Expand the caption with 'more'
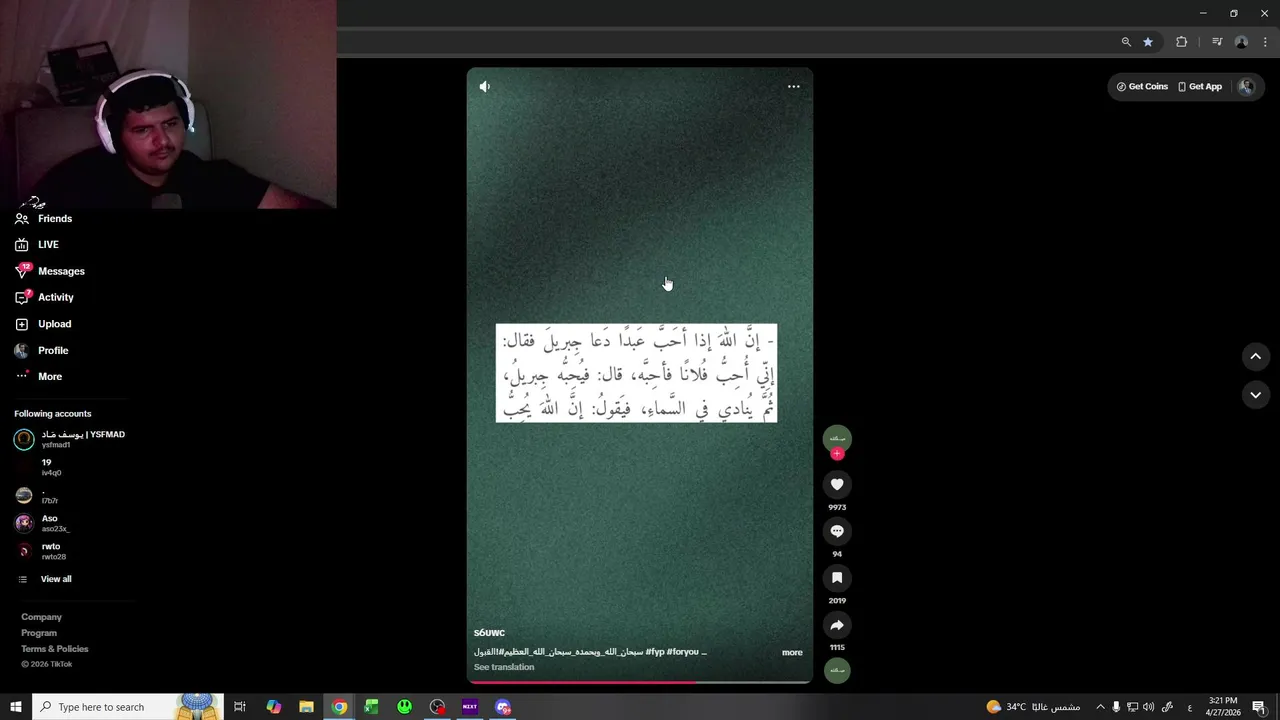 [792, 653]
